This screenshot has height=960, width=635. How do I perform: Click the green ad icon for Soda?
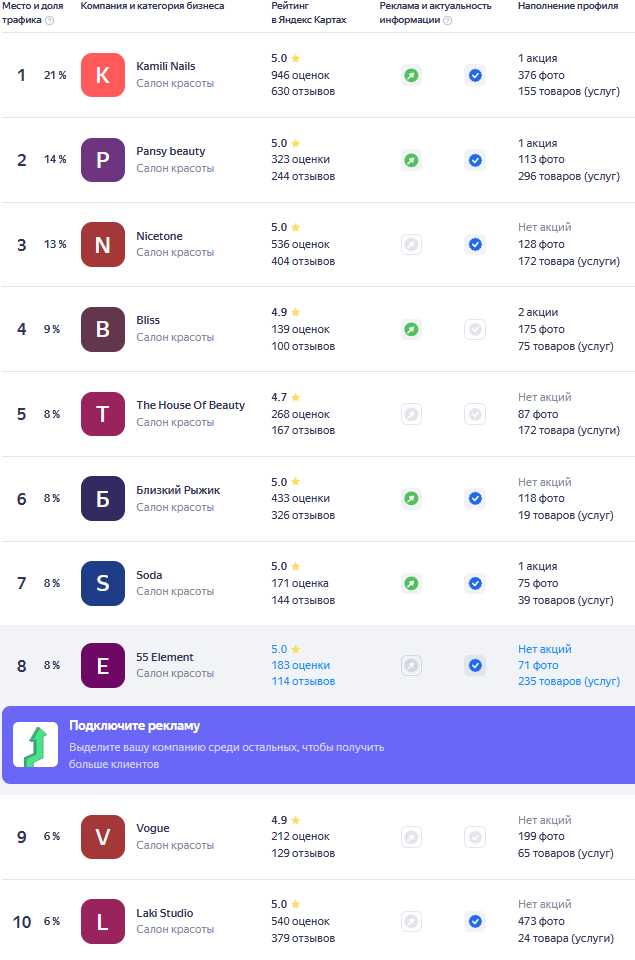click(x=411, y=583)
